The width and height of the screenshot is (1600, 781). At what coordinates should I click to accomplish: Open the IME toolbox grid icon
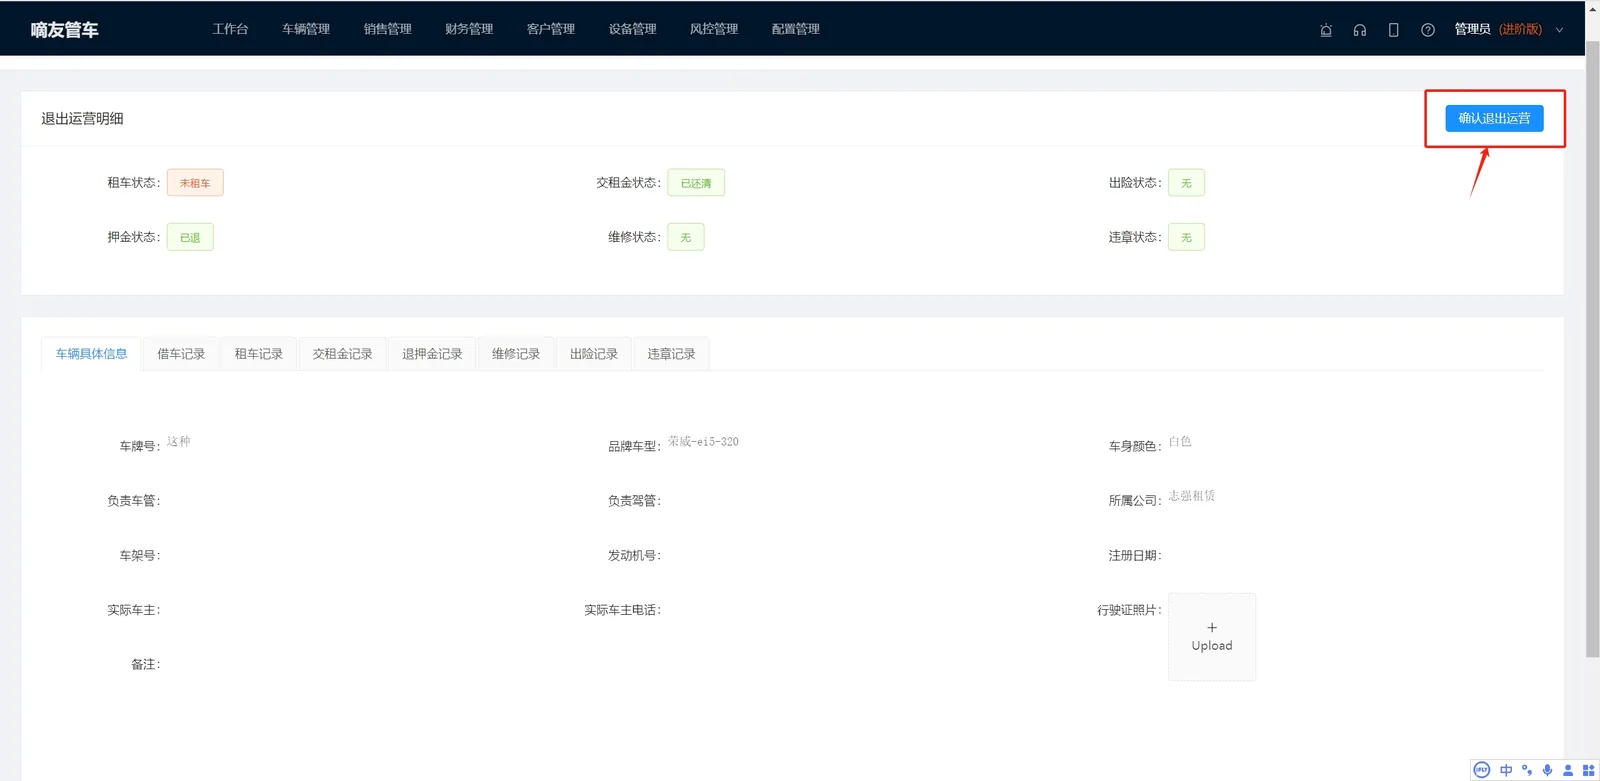tap(1589, 770)
